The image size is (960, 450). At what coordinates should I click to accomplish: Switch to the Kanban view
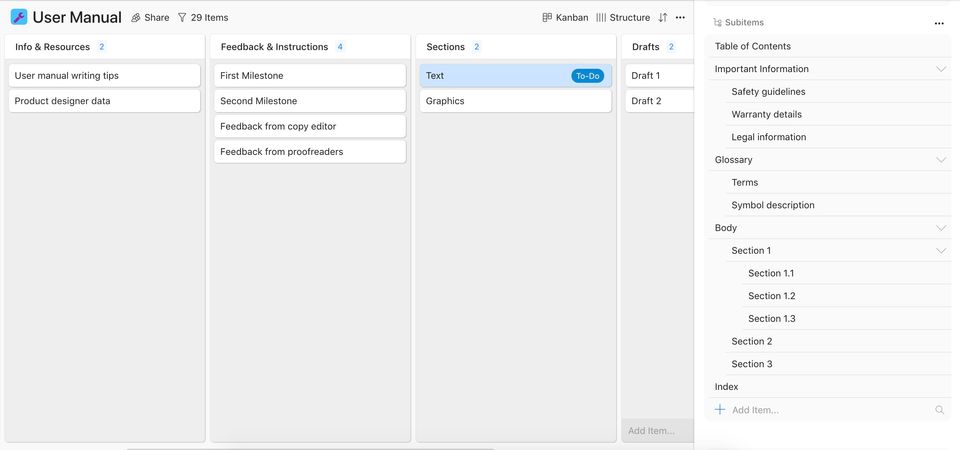pyautogui.click(x=565, y=18)
